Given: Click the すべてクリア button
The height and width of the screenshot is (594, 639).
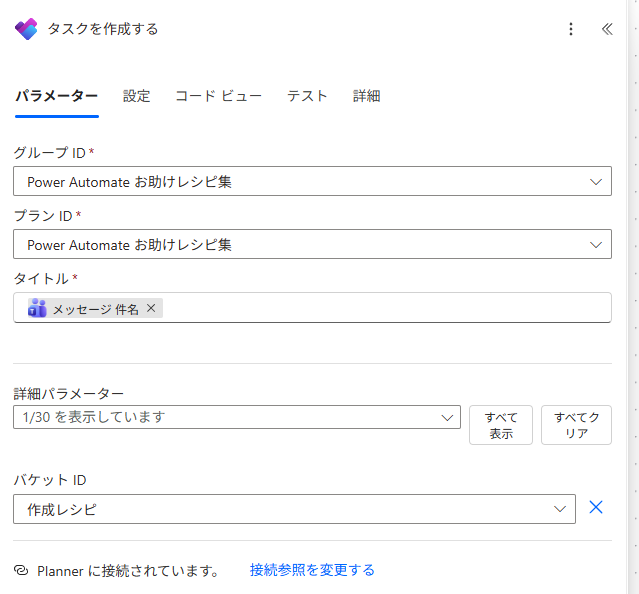Looking at the screenshot, I should [x=576, y=425].
